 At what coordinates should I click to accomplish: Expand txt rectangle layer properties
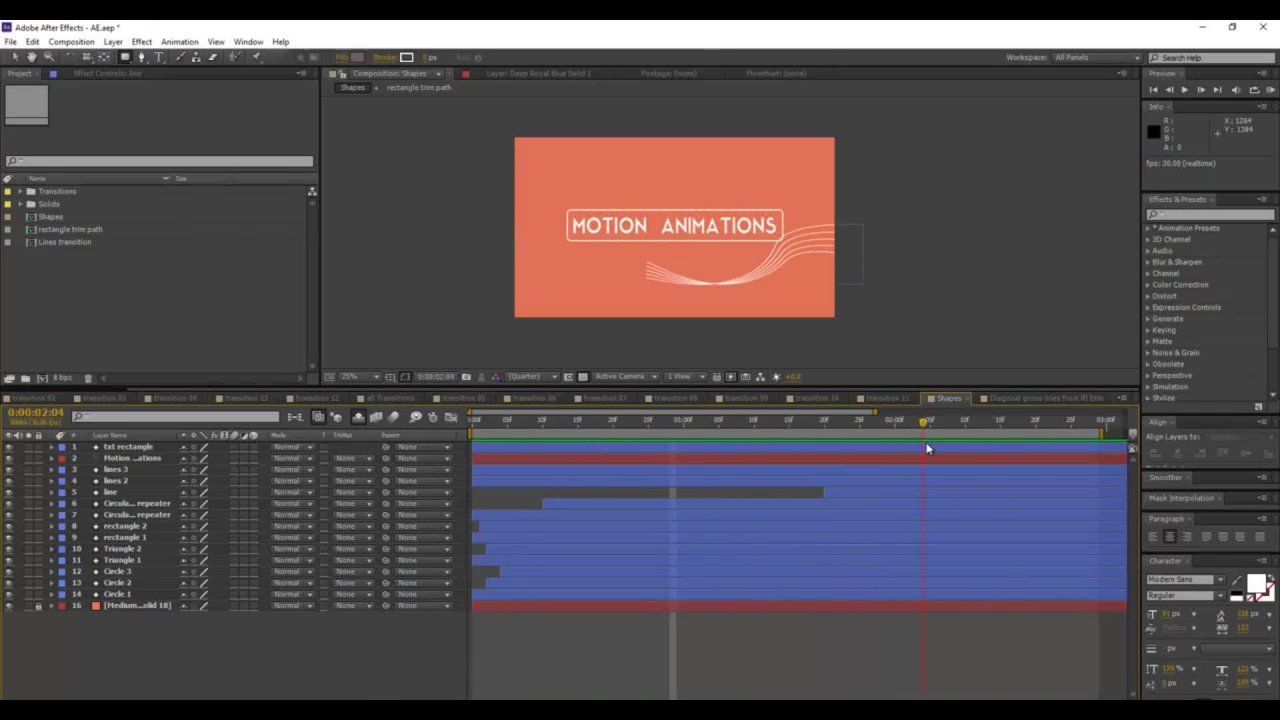coord(51,447)
